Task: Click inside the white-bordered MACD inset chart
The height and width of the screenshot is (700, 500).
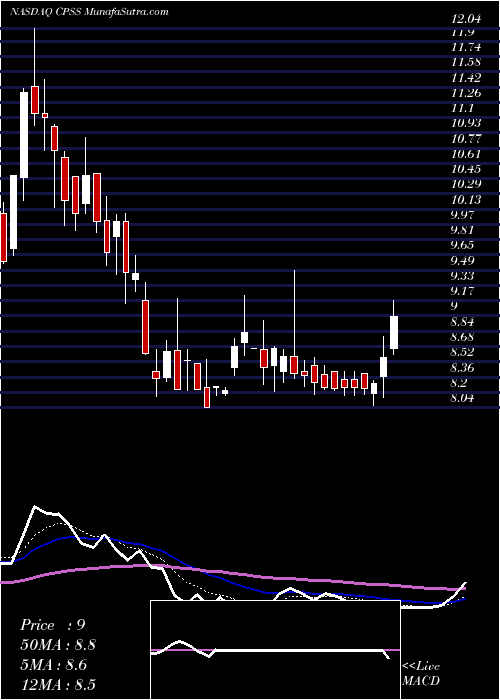Action: pos(275,650)
